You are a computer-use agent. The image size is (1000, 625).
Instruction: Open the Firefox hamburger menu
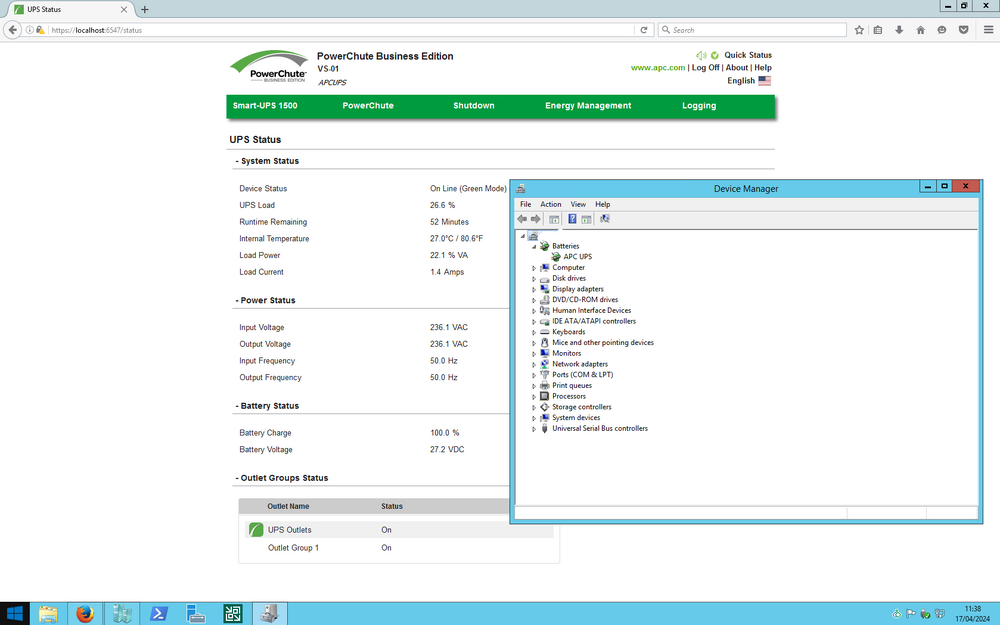989,30
